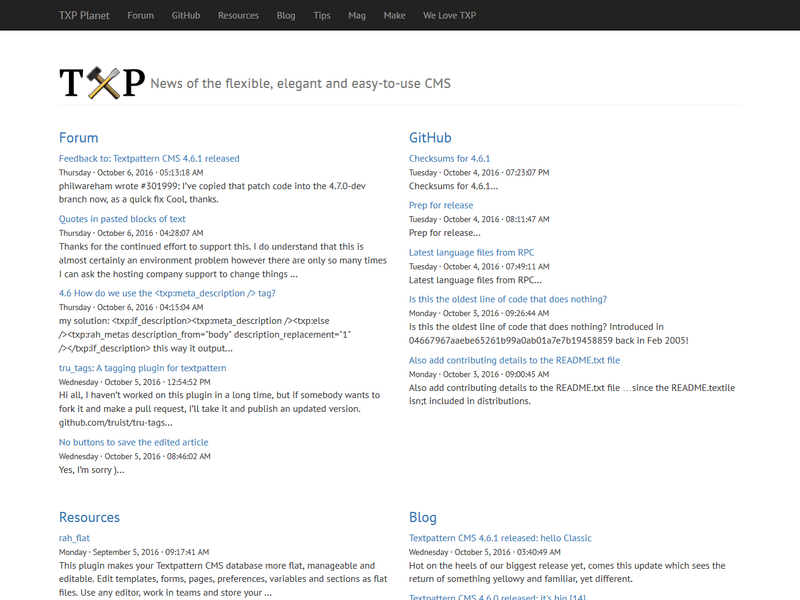This screenshot has height=600, width=800.
Task: Open 'Textpattern CMS 4.6.1 released: hello Classic' post
Action: click(x=500, y=538)
